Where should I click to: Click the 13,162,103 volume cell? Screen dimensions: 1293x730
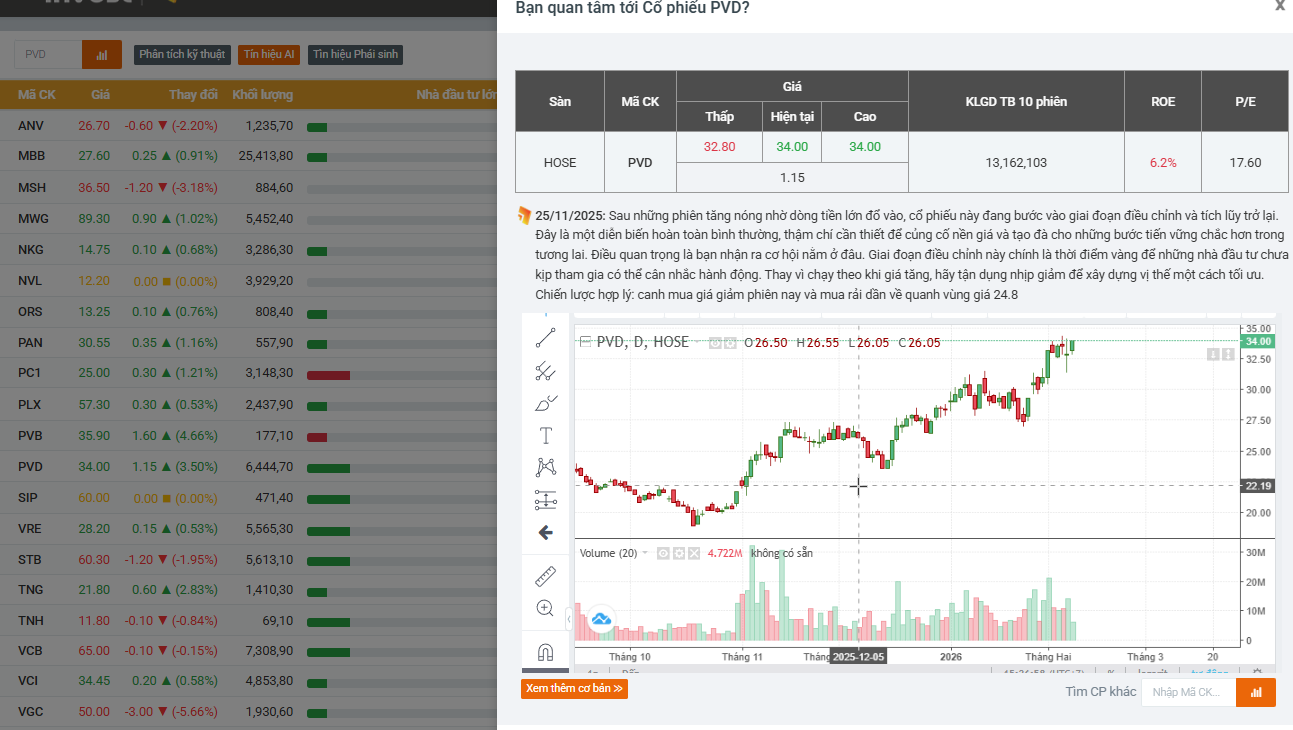1016,162
